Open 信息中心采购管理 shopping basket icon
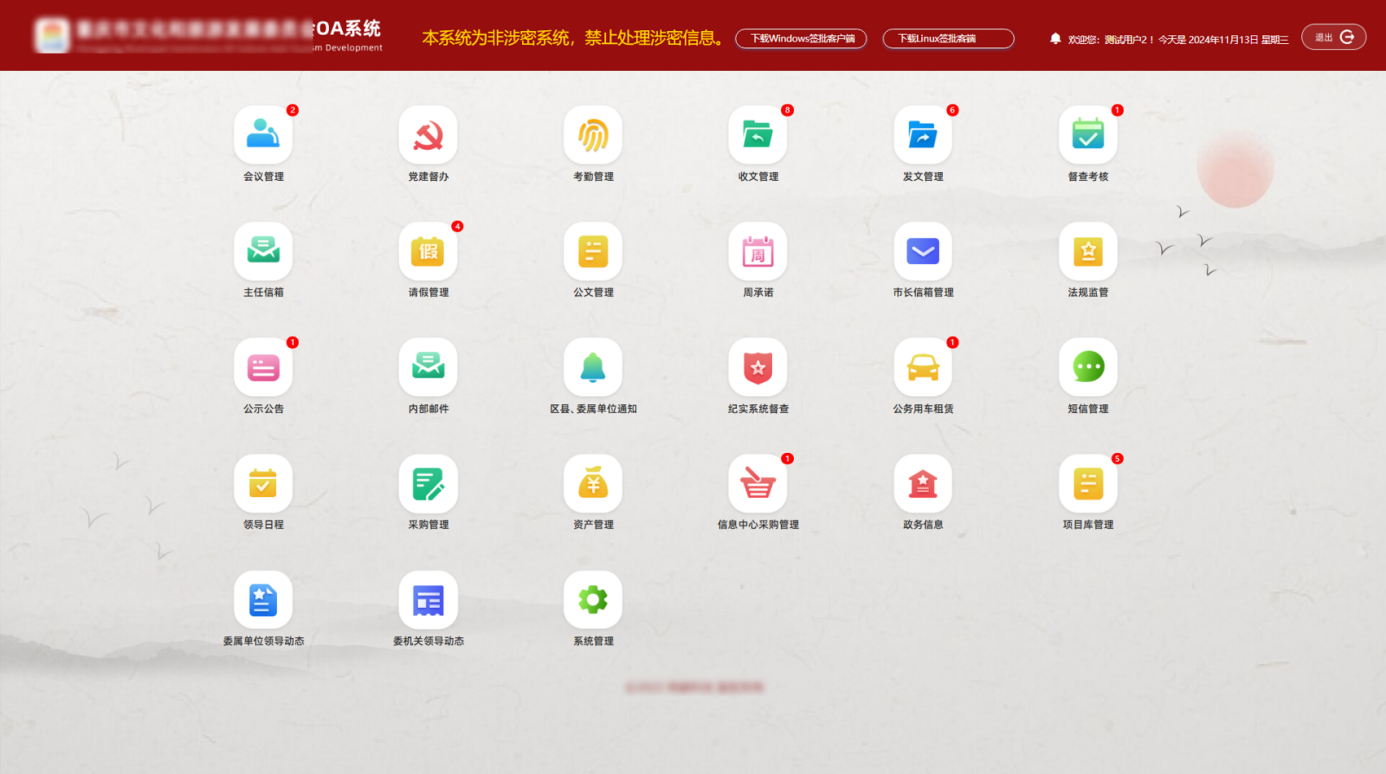 click(758, 484)
